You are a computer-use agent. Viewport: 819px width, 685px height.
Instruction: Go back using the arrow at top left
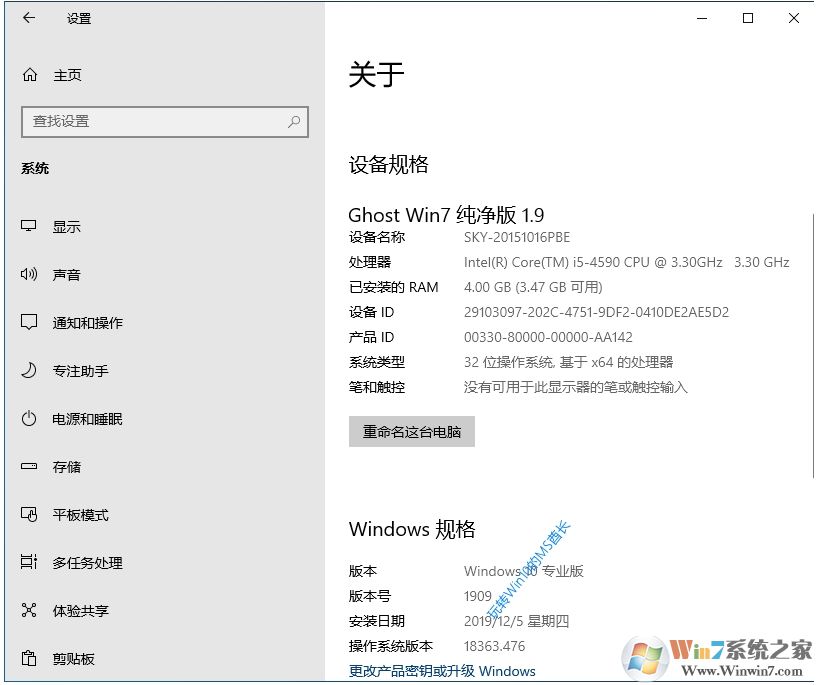[27, 17]
